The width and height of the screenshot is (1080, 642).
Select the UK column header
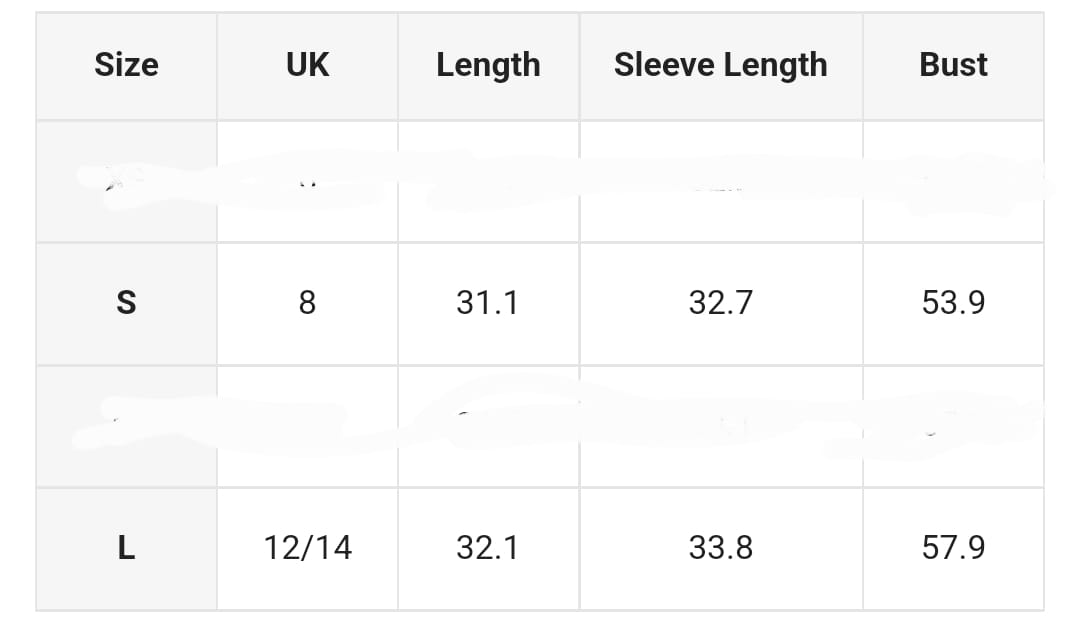point(307,65)
